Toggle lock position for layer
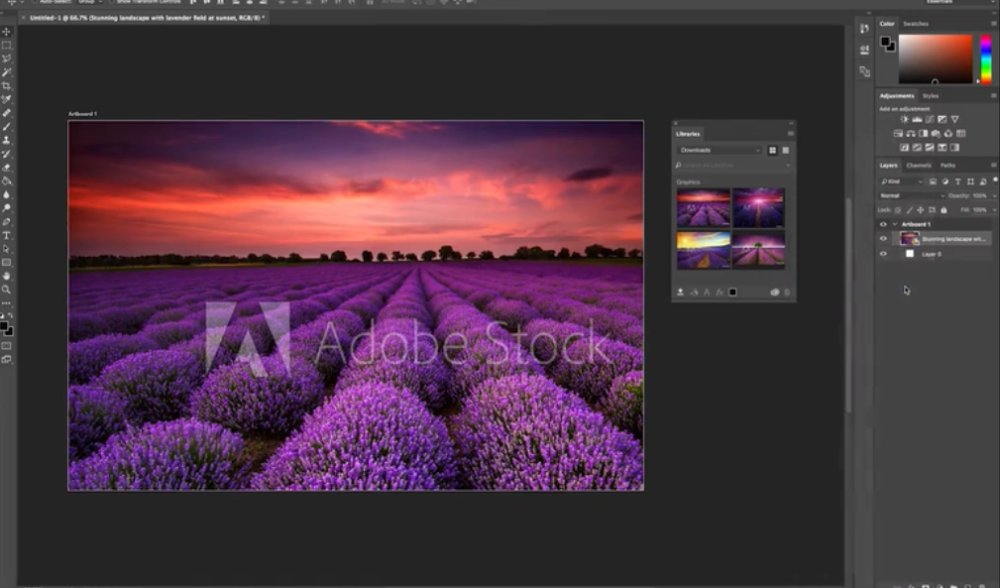This screenshot has height=588, width=1000. (x=920, y=210)
